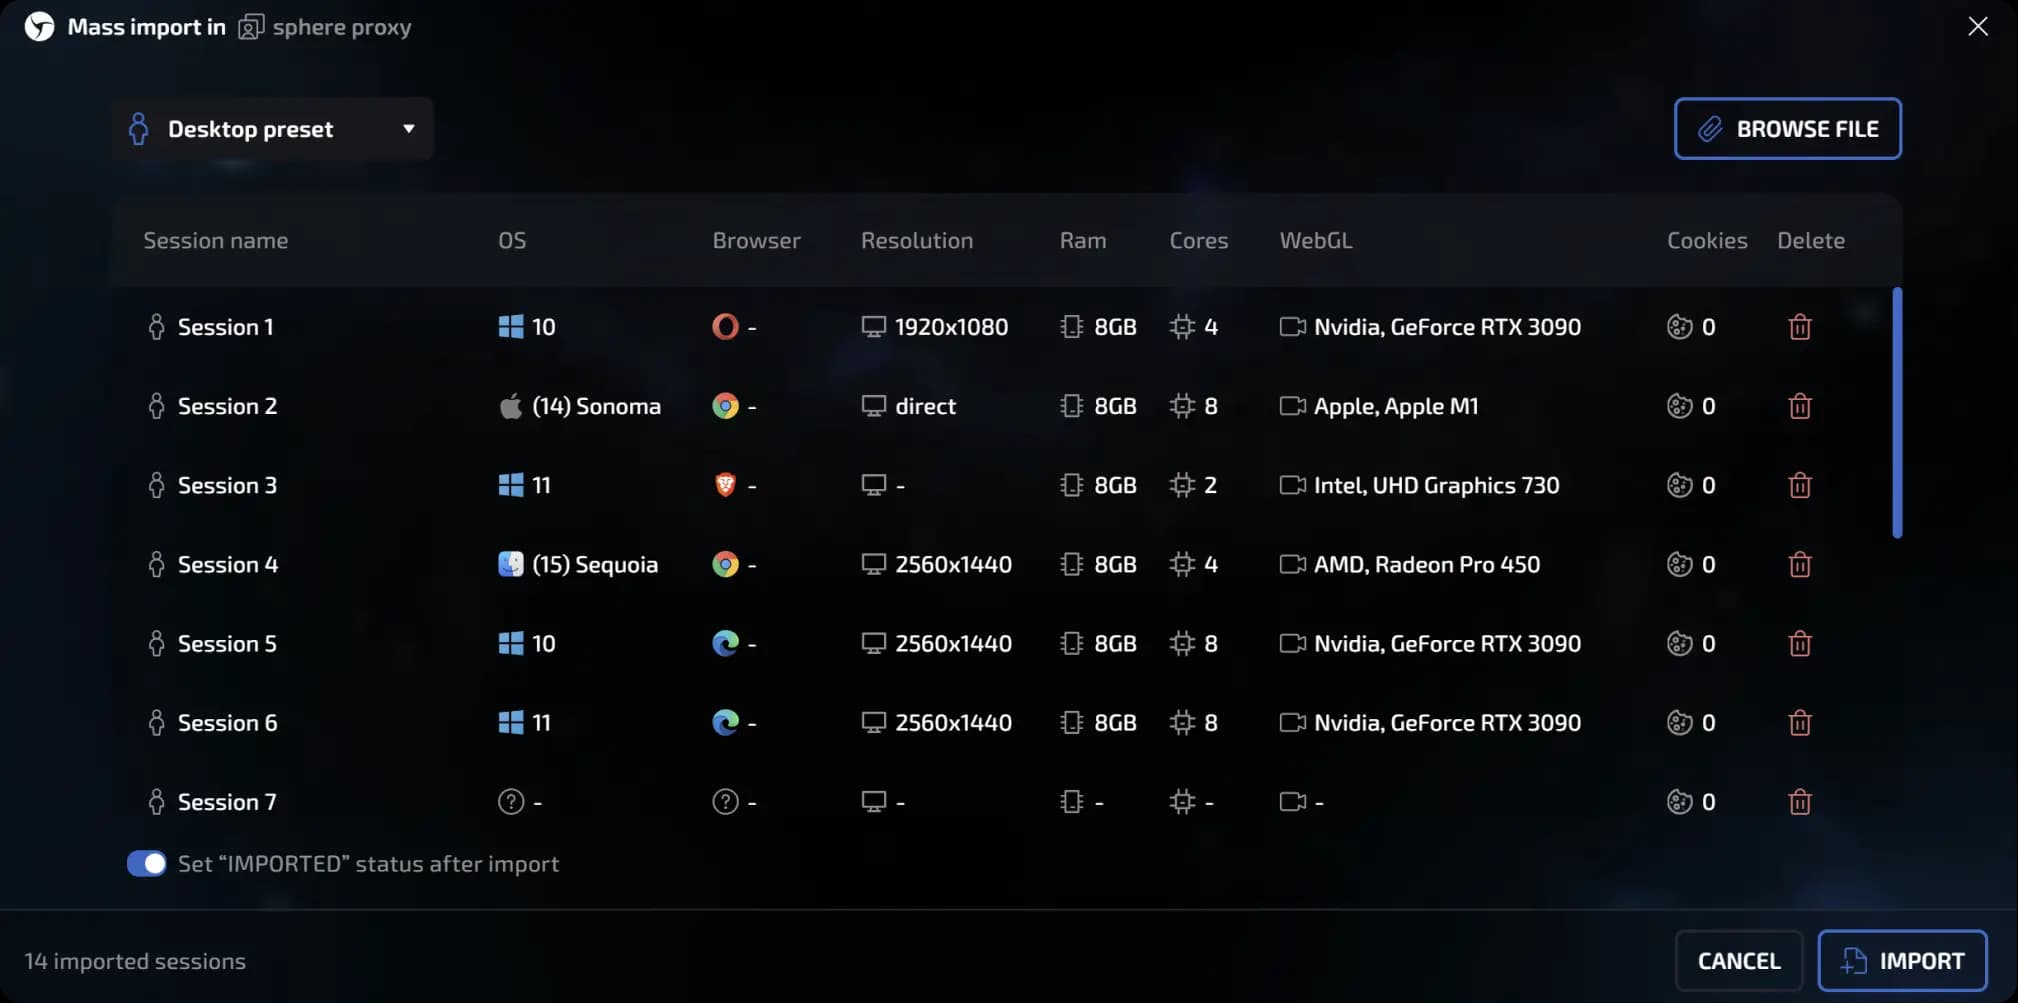Screen dimensions: 2018x1003
Task: Click the WebGL column header
Action: click(x=1315, y=241)
